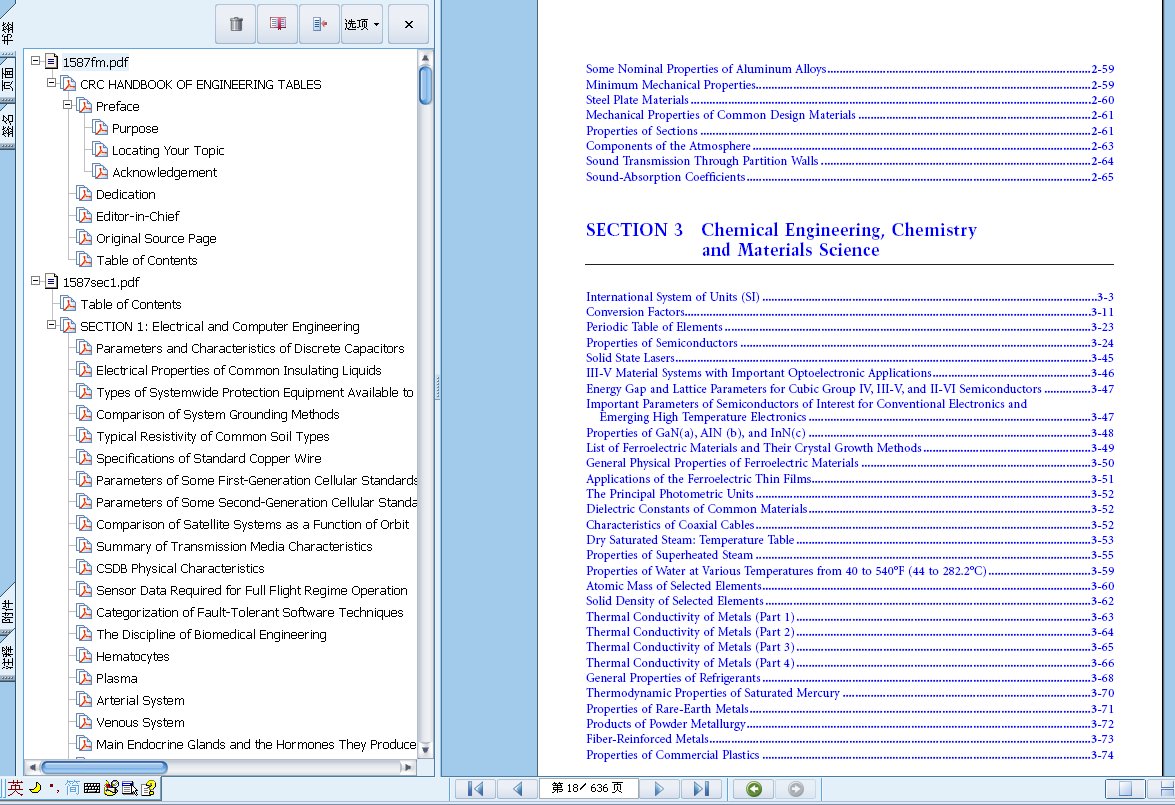Collapse SECTION 1 Electrical and Computer Engineering

pos(51,325)
